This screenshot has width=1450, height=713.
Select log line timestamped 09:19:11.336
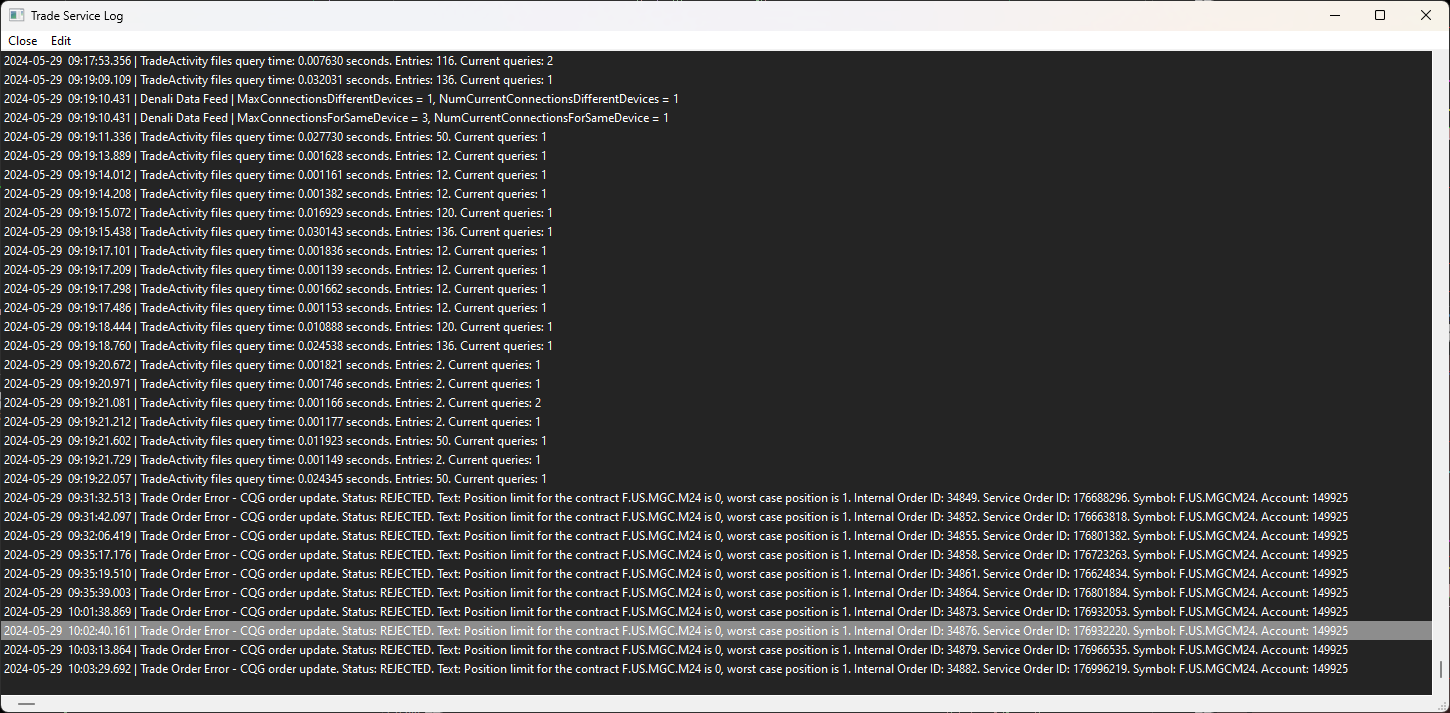(x=716, y=137)
